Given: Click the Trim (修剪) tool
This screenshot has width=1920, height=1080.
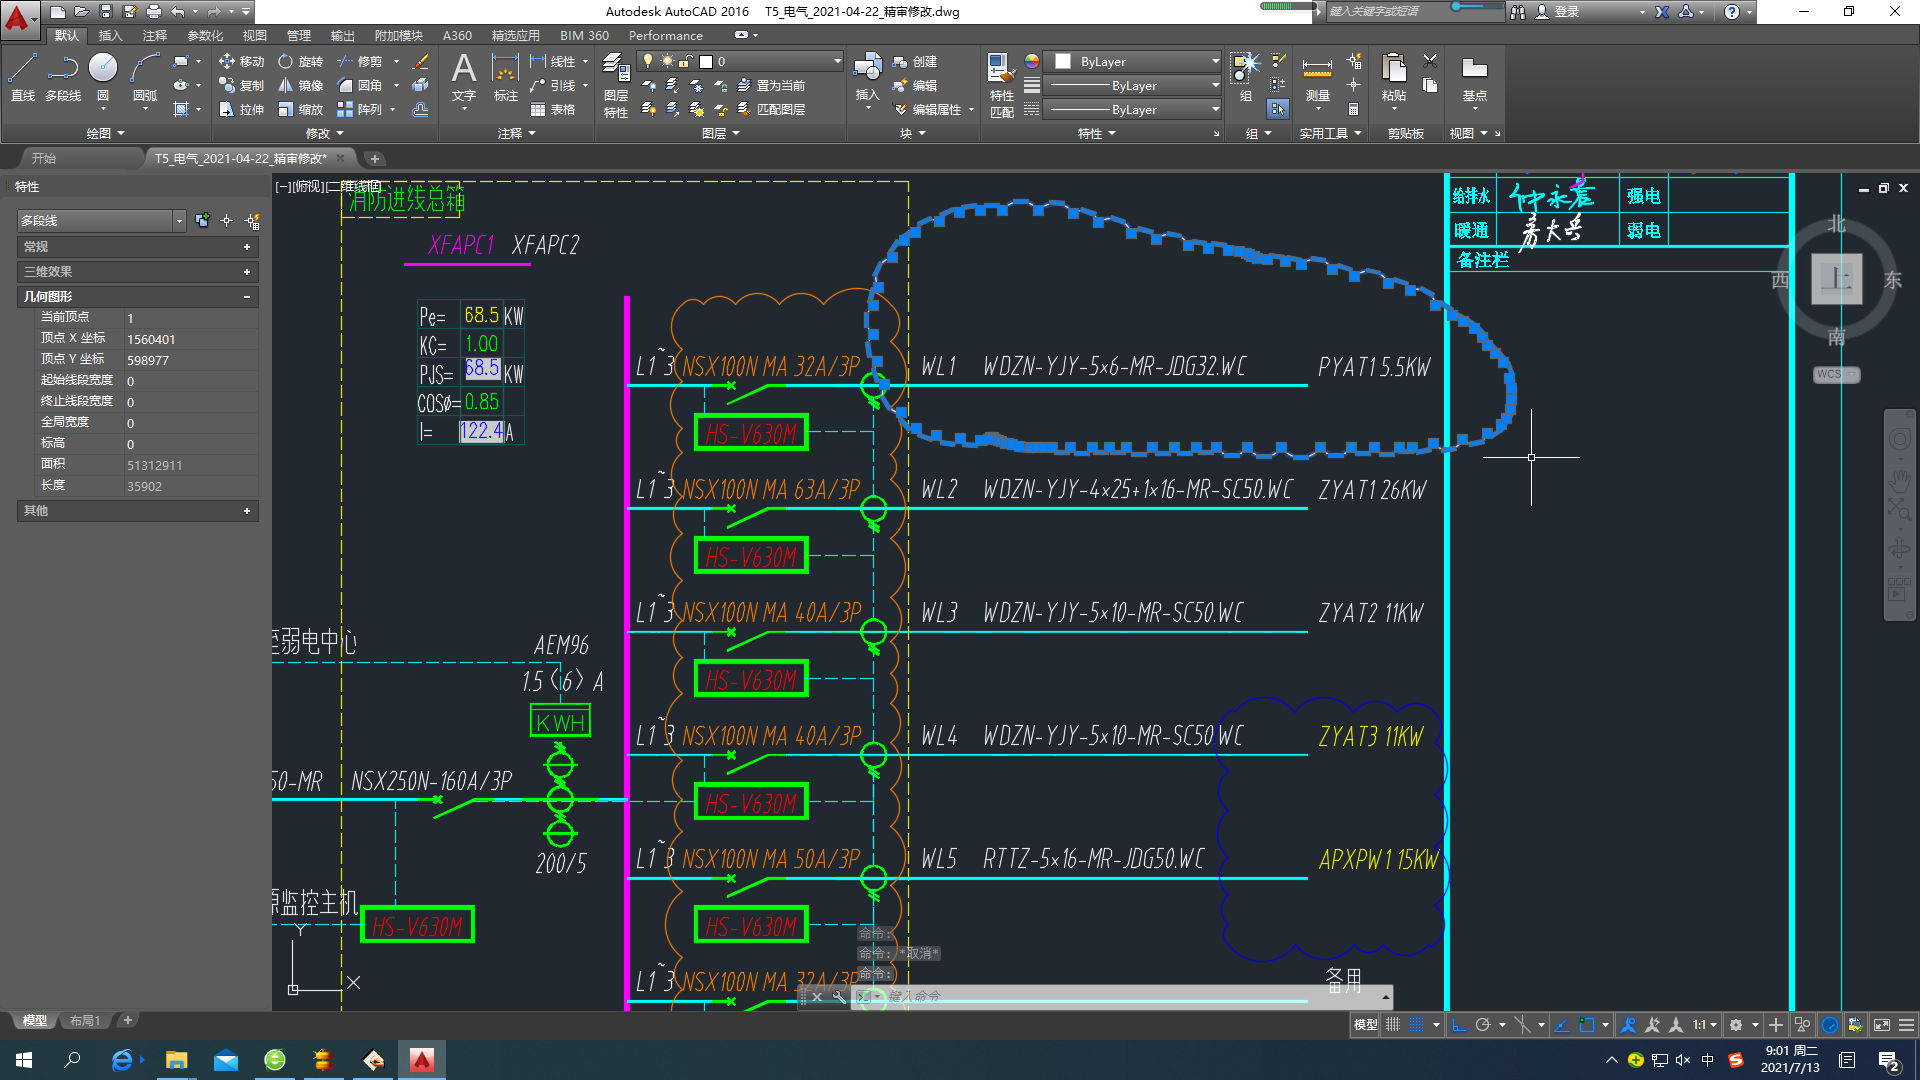Looking at the screenshot, I should click(x=360, y=61).
